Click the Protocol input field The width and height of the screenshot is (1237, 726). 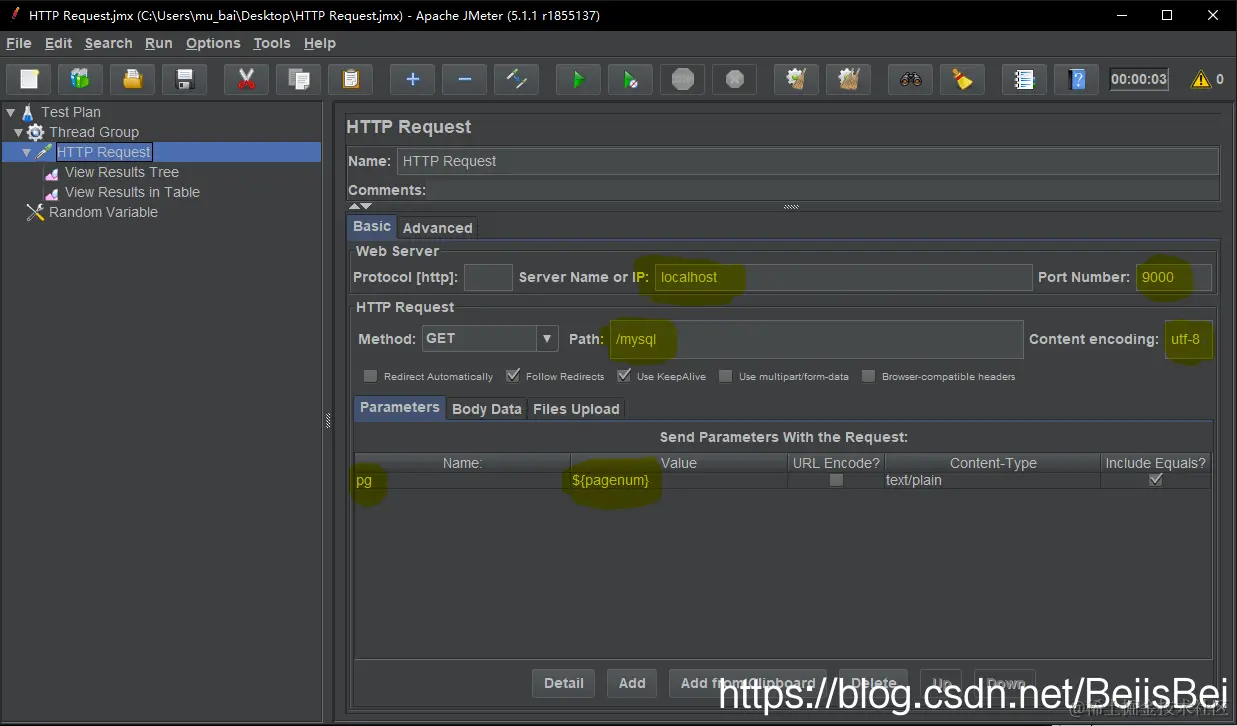click(488, 277)
